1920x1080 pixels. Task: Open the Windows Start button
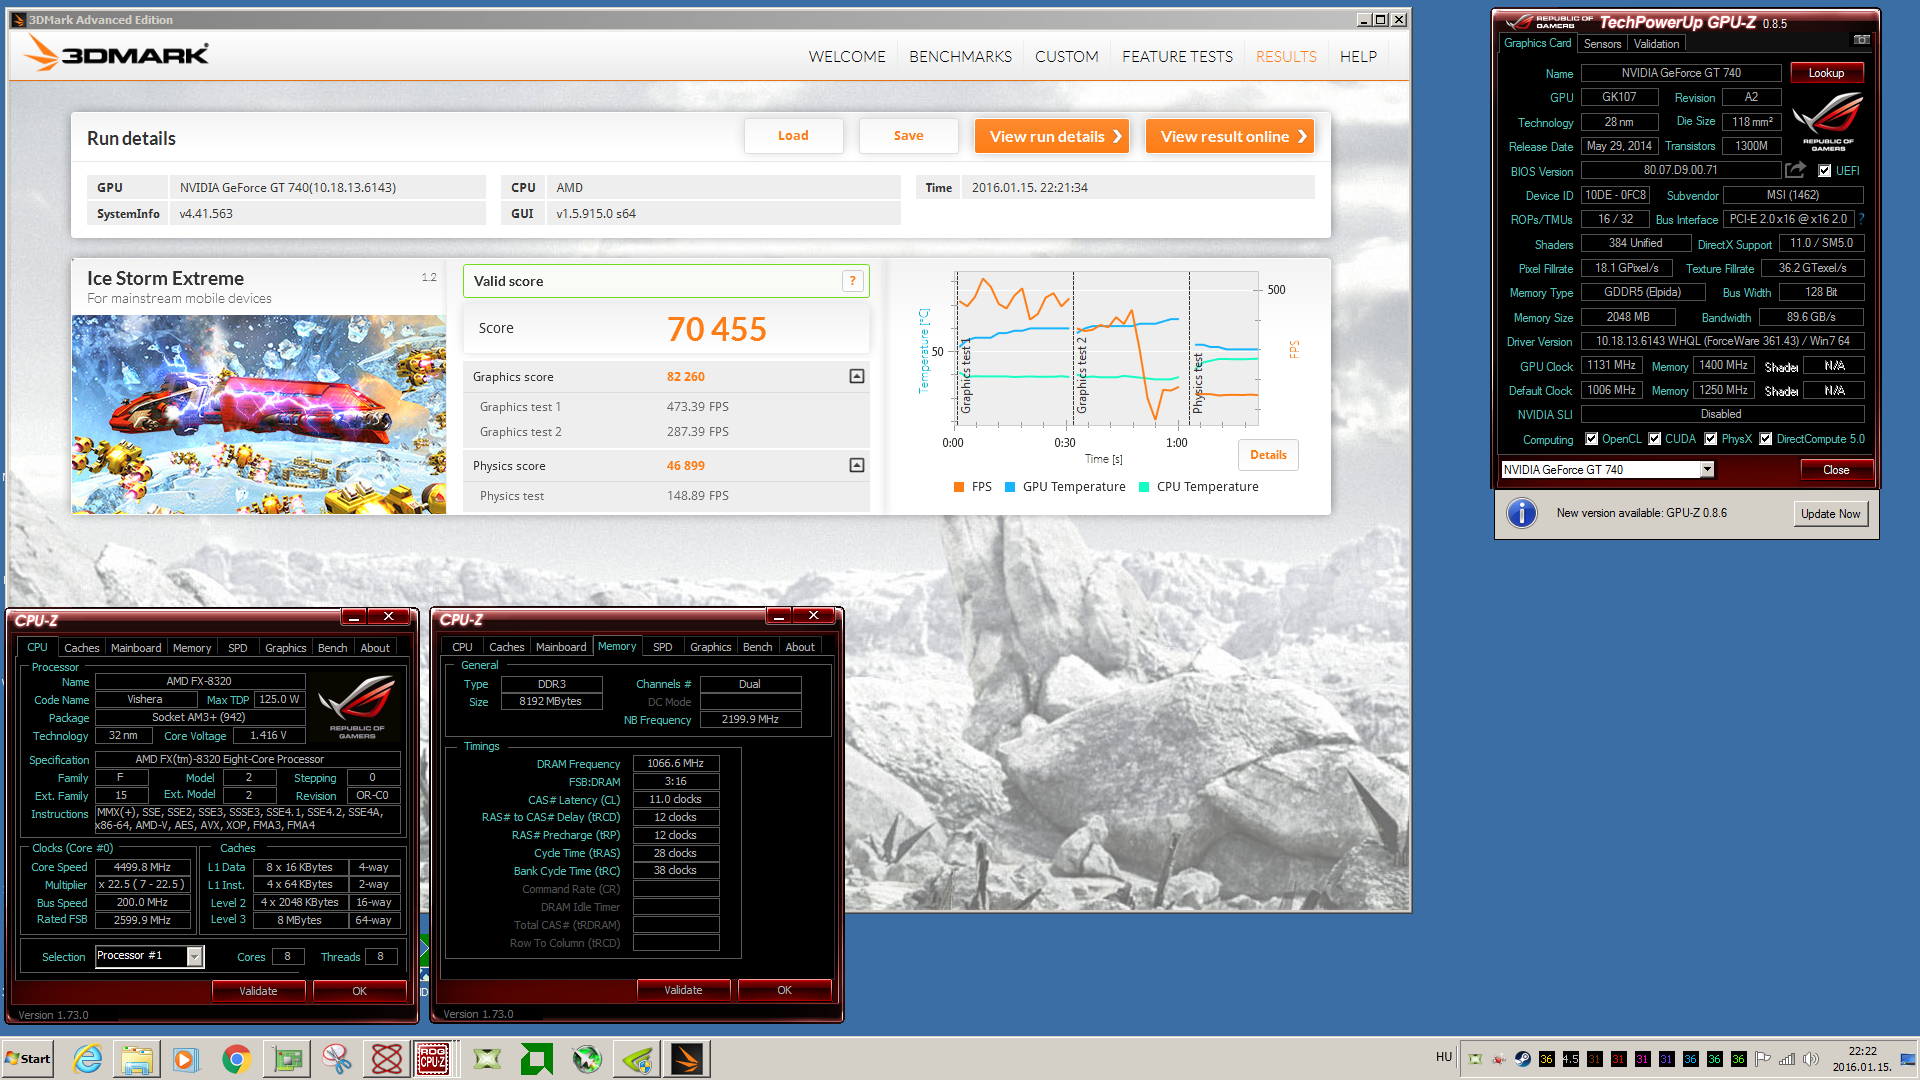click(28, 1059)
